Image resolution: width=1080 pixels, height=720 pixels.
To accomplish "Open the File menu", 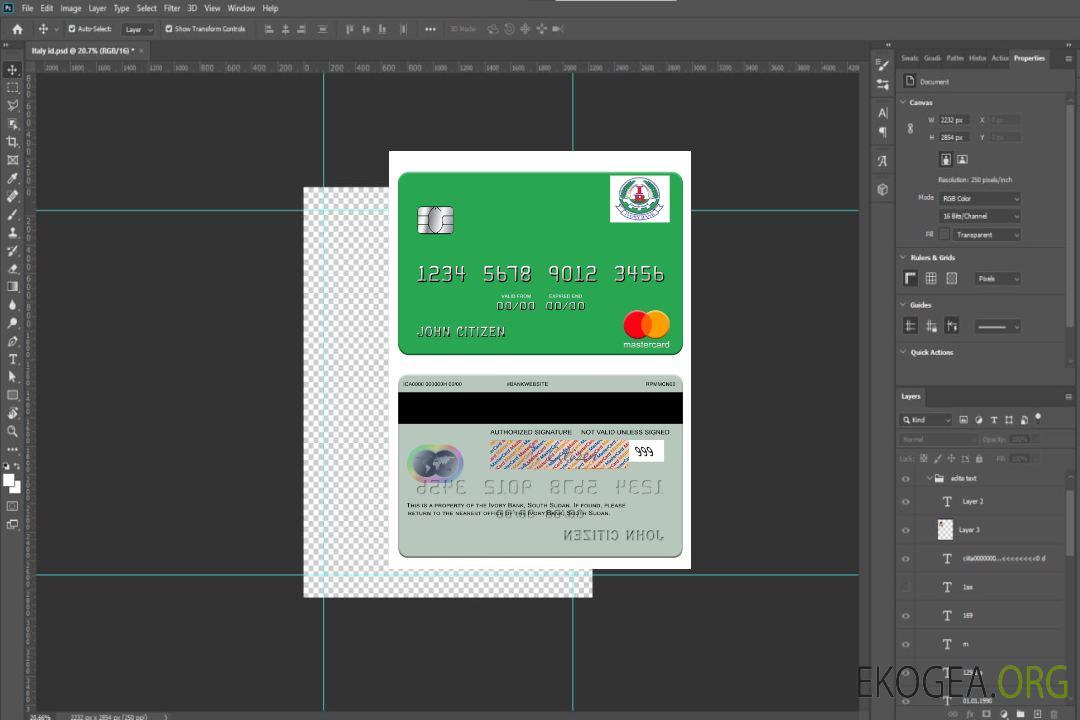I will [27, 8].
